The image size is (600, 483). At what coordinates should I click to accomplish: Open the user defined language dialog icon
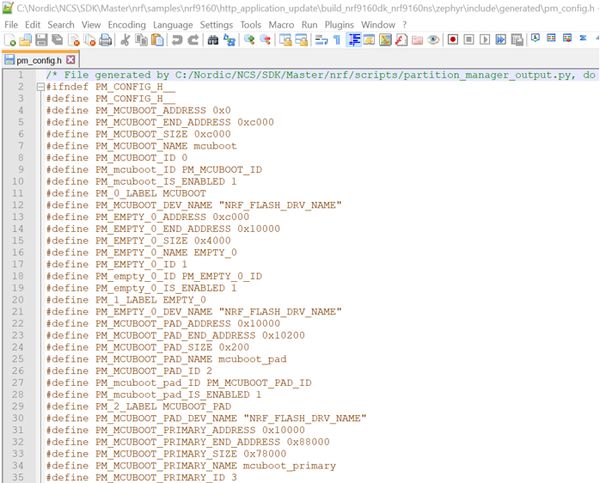coord(369,40)
